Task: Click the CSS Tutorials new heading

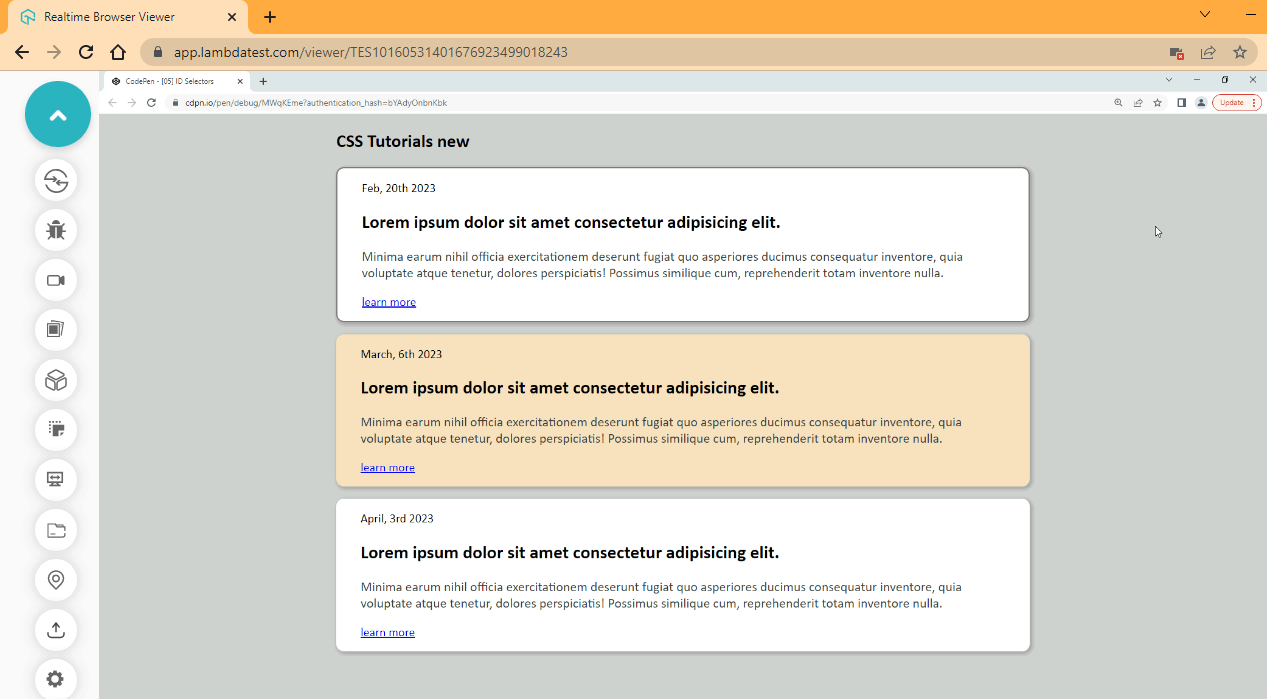Action: (x=403, y=142)
